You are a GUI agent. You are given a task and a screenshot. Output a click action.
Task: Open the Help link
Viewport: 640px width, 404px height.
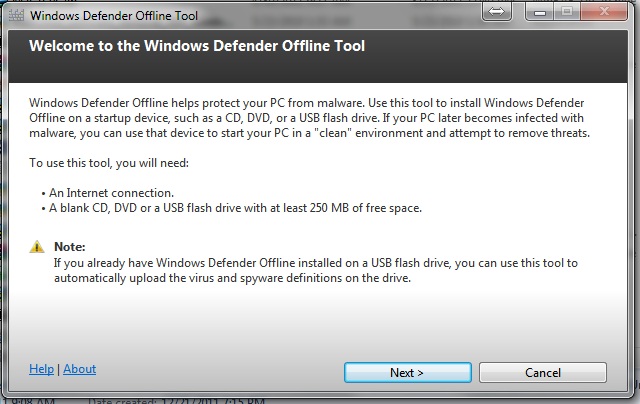coord(41,369)
